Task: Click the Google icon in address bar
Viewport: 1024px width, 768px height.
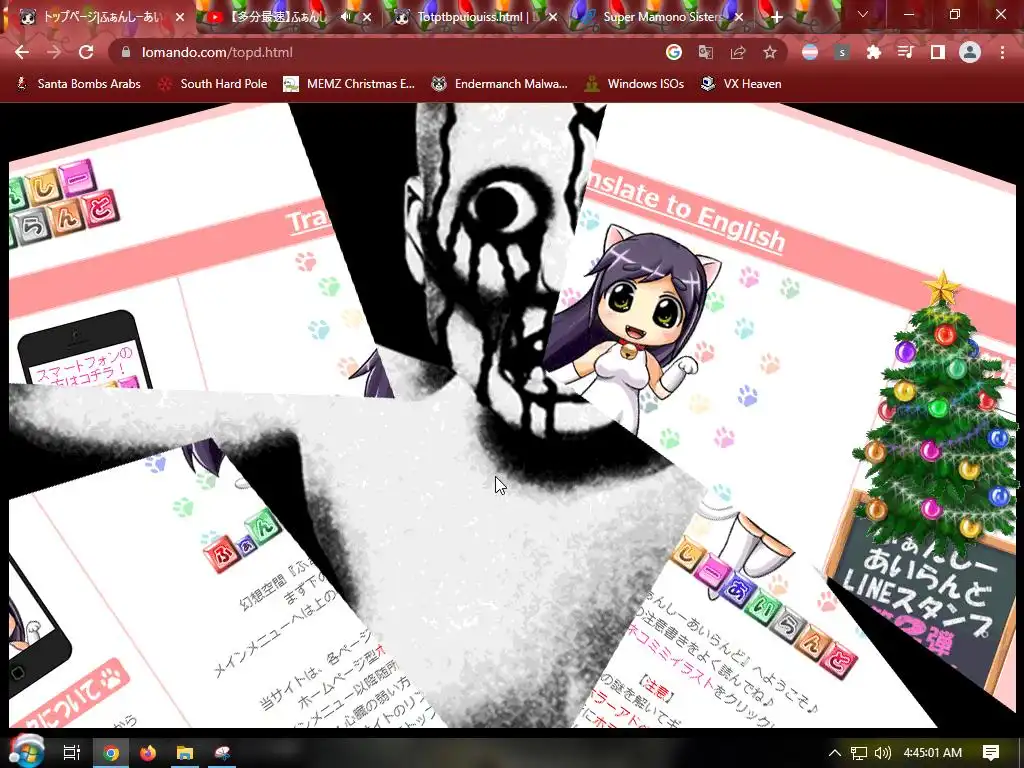Action: click(673, 52)
